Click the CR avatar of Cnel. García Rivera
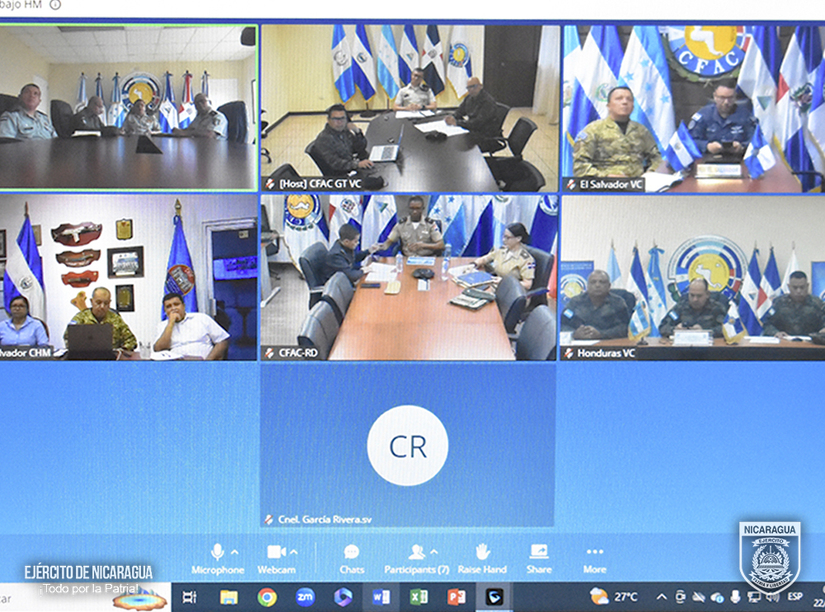Viewport: 825px width, 612px height. 408,446
